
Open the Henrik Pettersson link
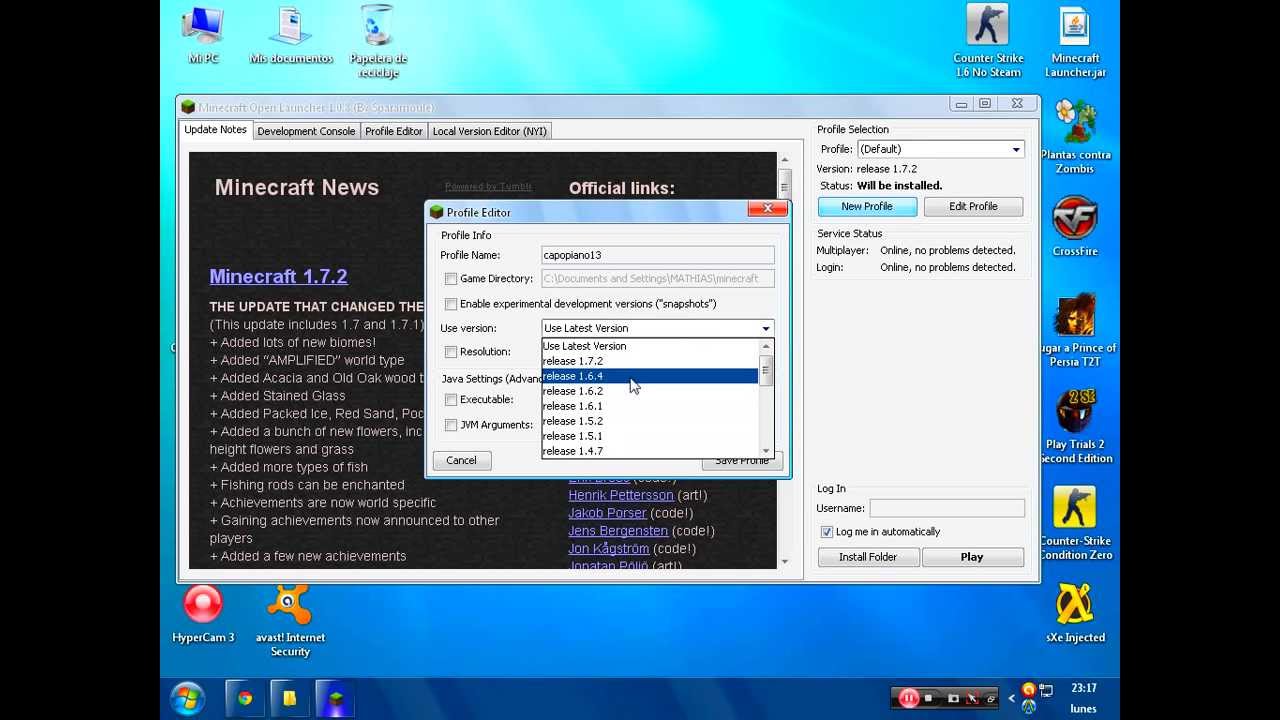coord(621,495)
